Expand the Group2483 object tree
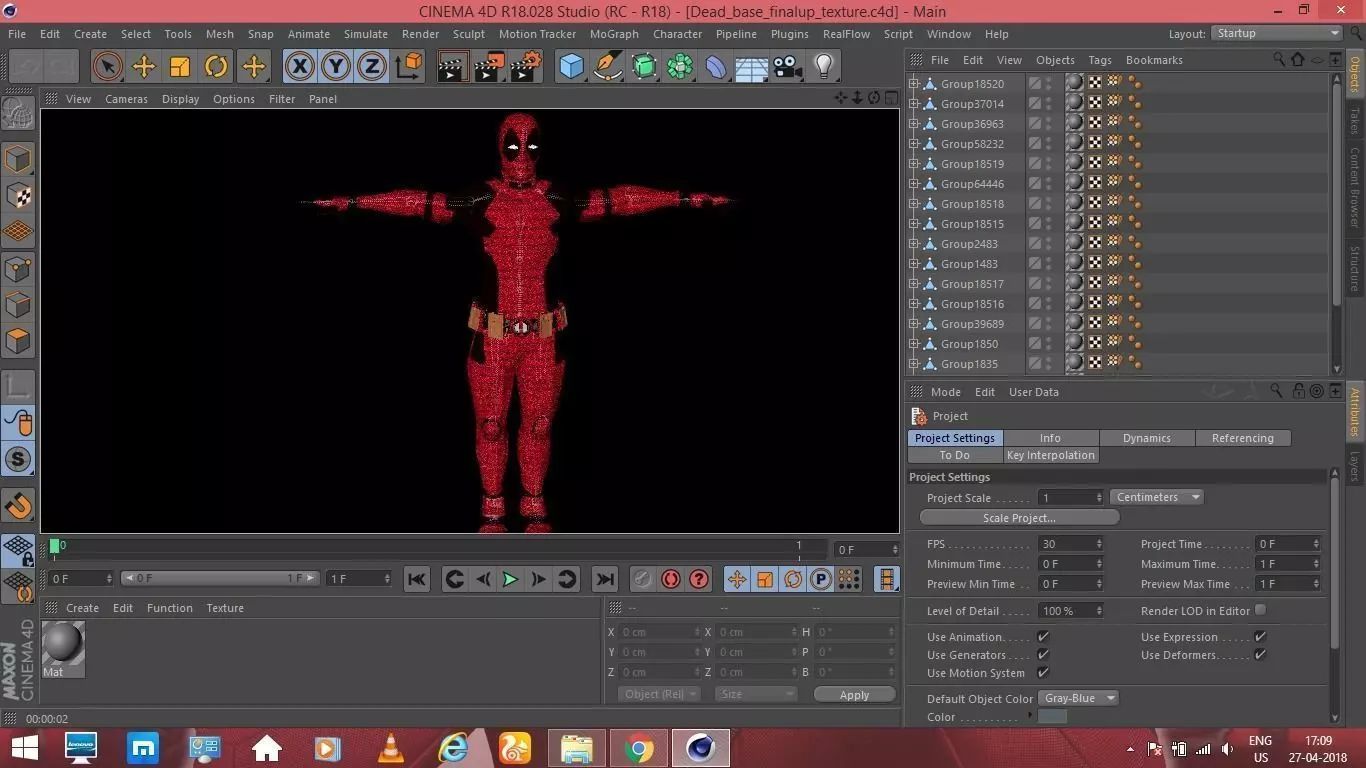This screenshot has height=768, width=1366. coord(913,244)
